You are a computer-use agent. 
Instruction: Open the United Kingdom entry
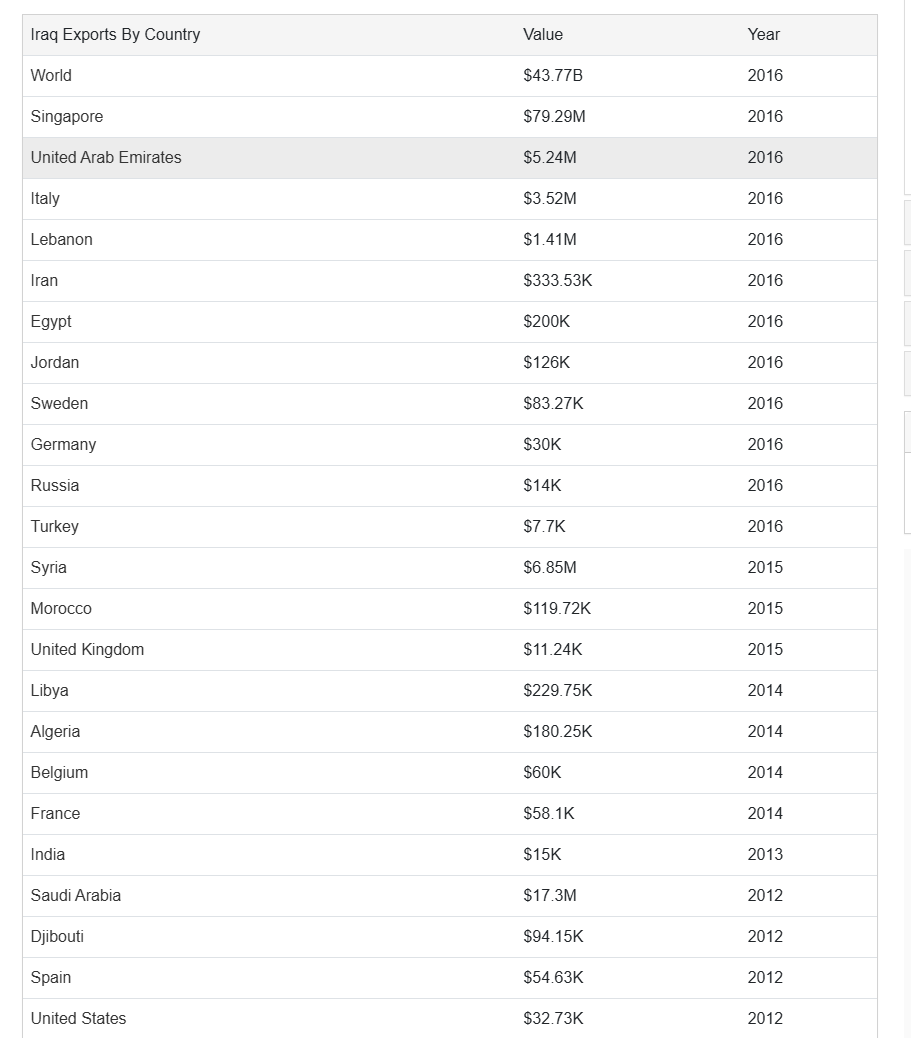tap(87, 650)
